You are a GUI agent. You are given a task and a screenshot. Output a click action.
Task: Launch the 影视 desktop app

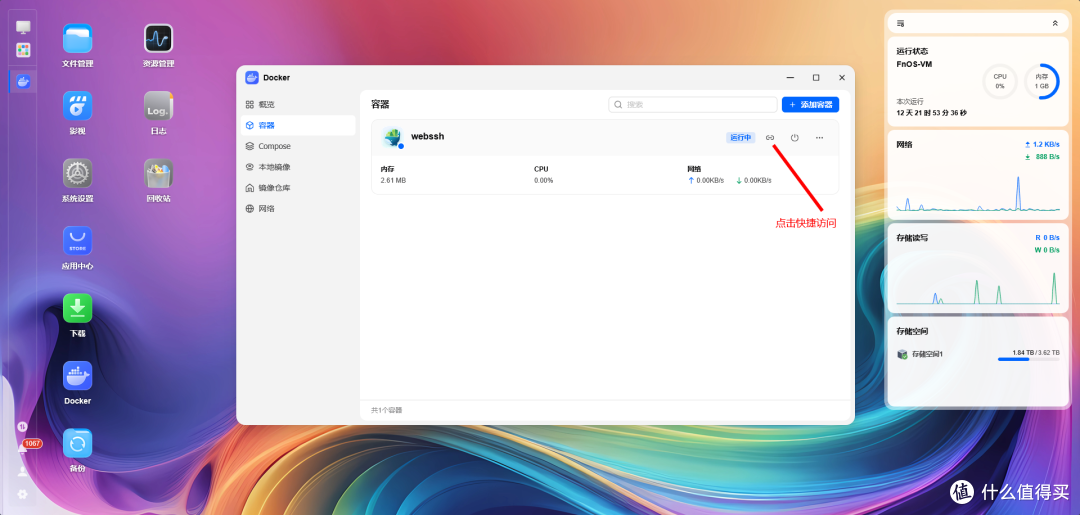click(77, 106)
